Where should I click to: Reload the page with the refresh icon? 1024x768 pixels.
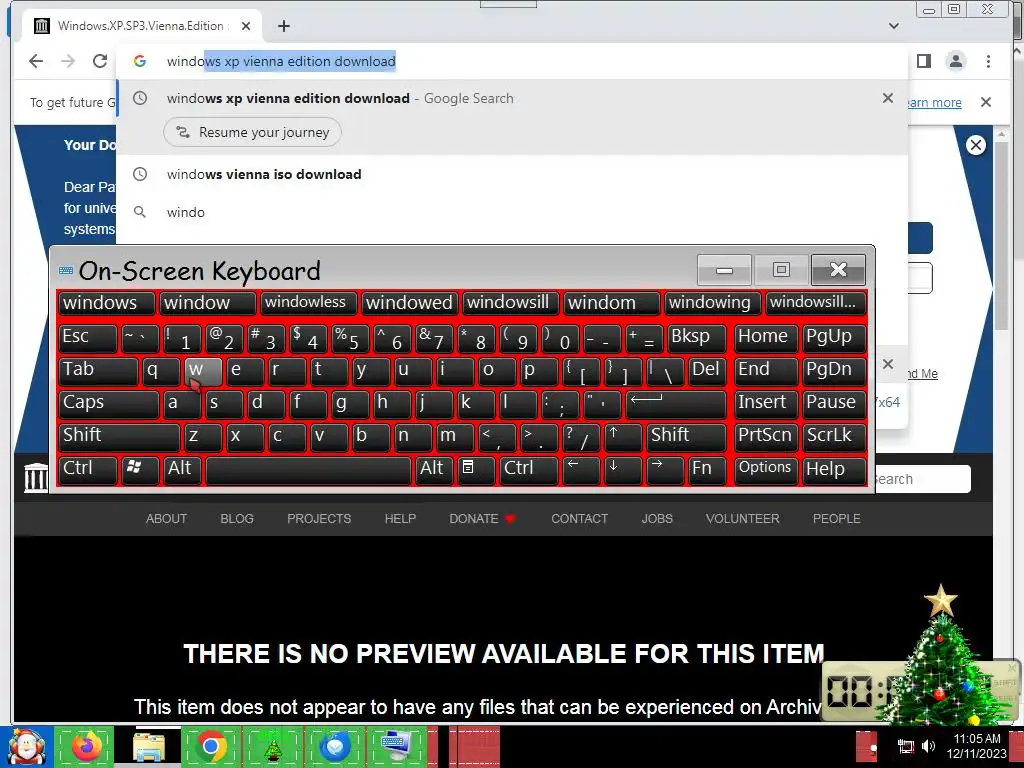pos(100,61)
